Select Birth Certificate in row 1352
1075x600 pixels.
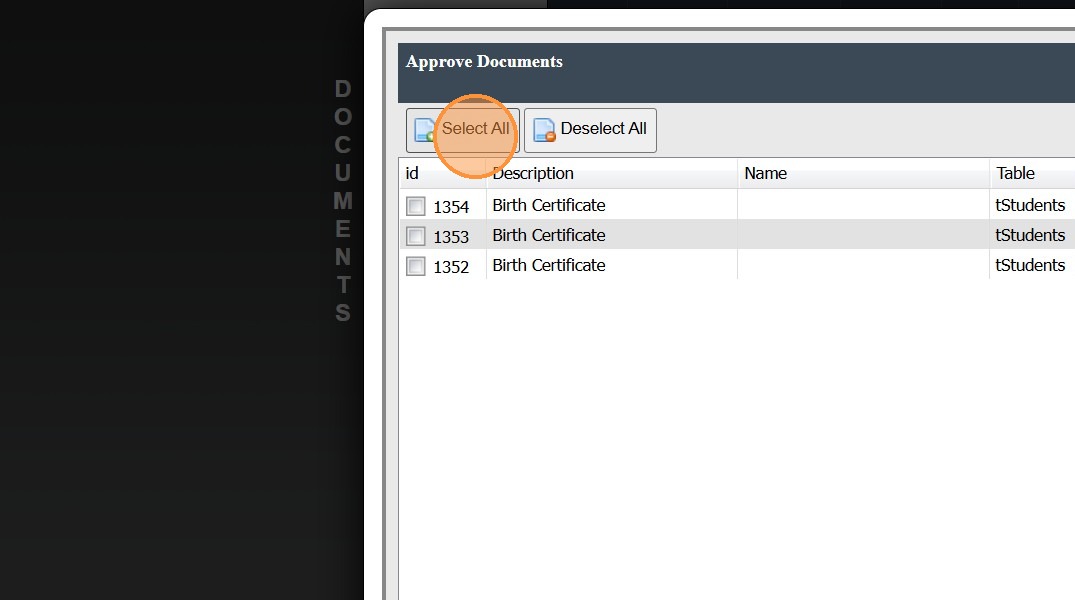click(x=548, y=265)
